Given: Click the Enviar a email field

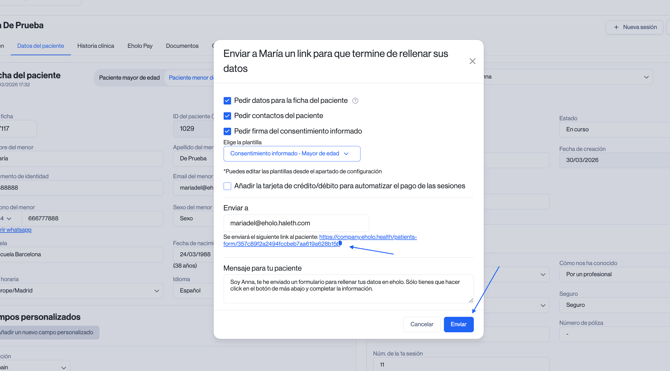Looking at the screenshot, I should (x=296, y=223).
